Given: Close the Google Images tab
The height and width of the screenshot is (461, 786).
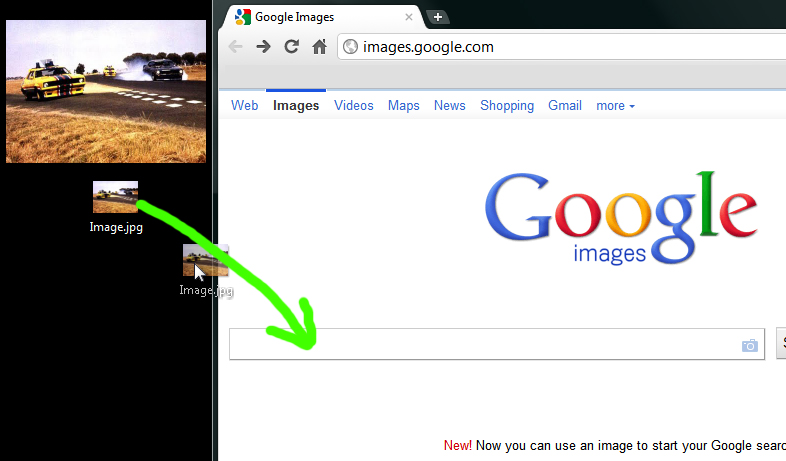Looking at the screenshot, I should [x=409, y=17].
